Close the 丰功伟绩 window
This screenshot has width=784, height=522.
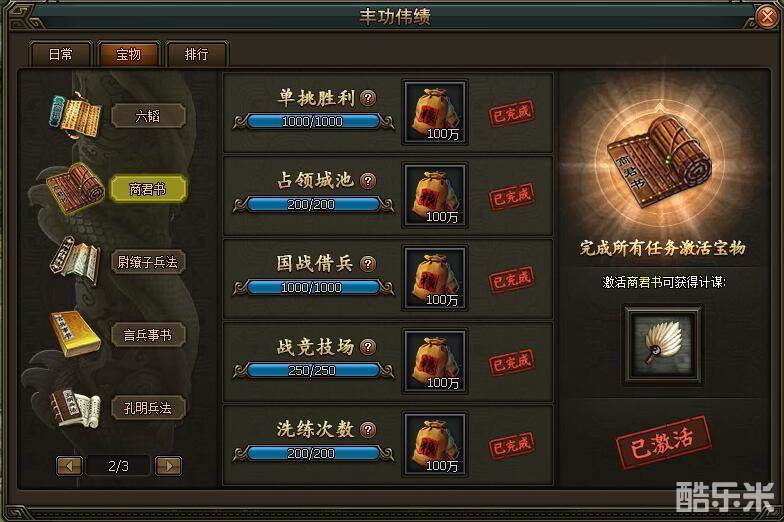tap(766, 17)
